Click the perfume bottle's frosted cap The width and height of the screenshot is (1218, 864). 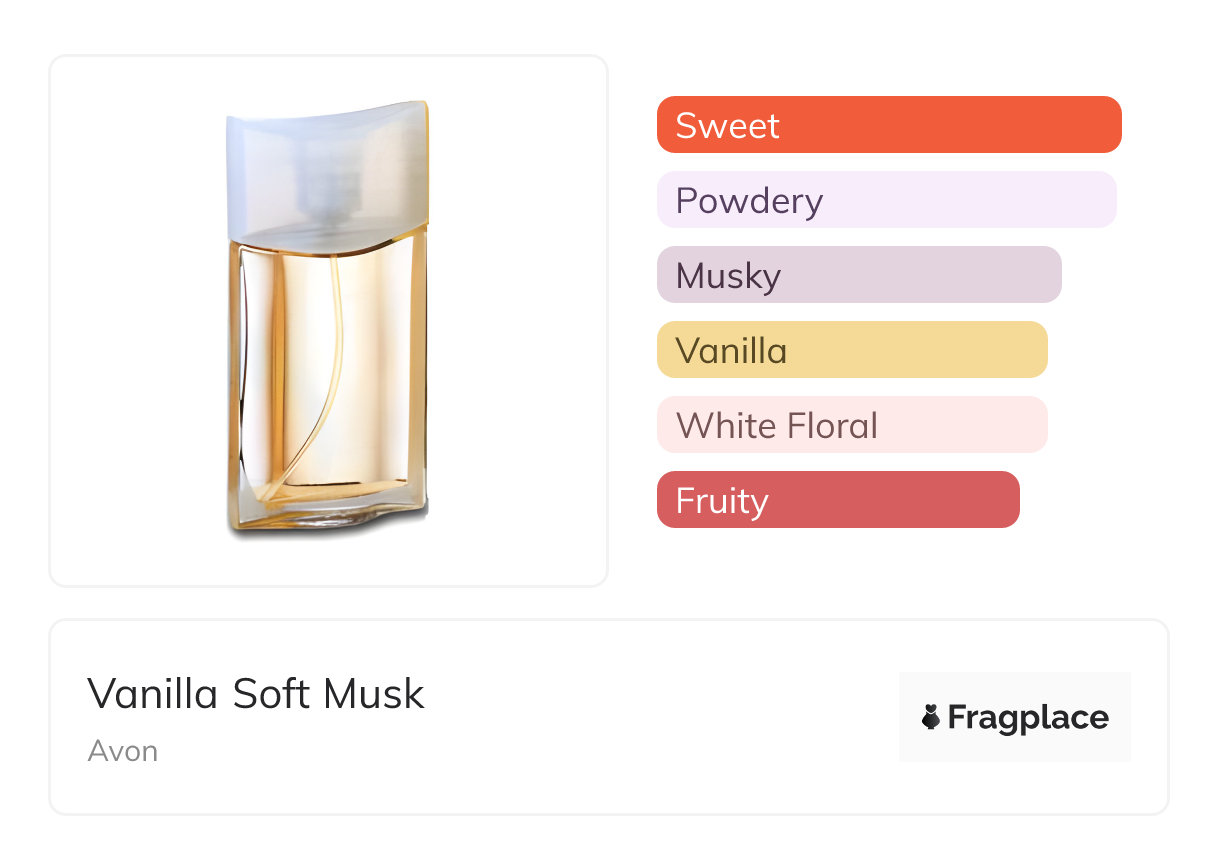327,170
